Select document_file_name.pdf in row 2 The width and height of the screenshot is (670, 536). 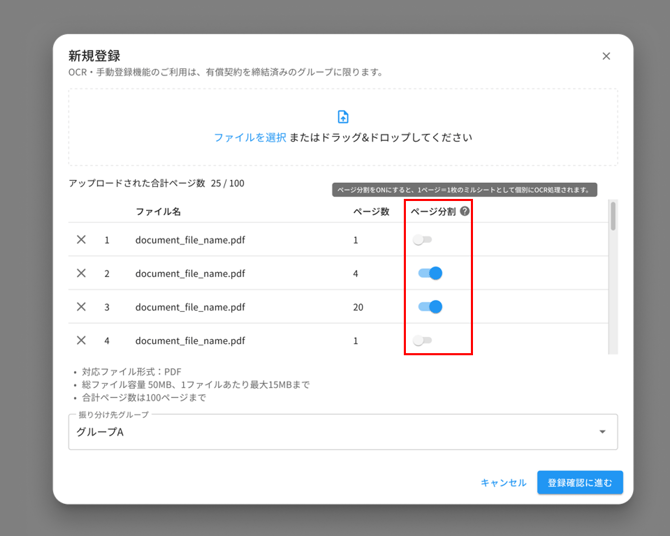190,274
